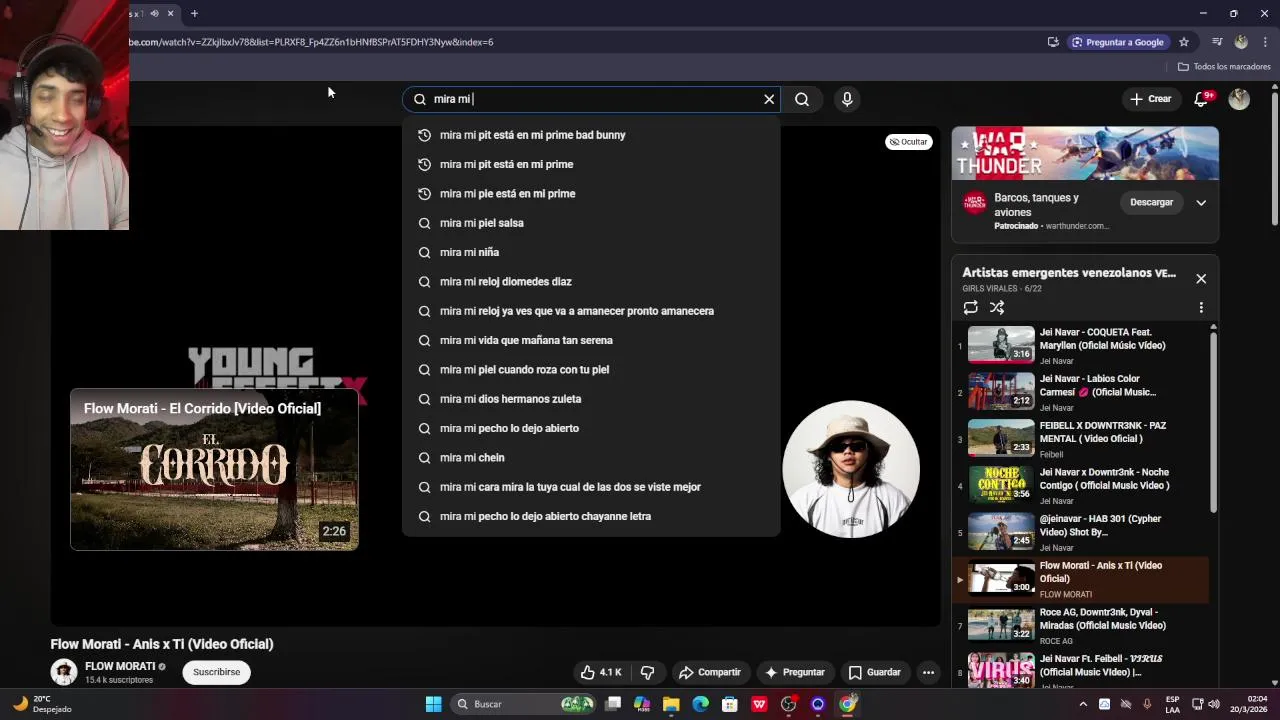Close the playlist panel with X
Screen dimensions: 1280x720
click(x=1201, y=279)
